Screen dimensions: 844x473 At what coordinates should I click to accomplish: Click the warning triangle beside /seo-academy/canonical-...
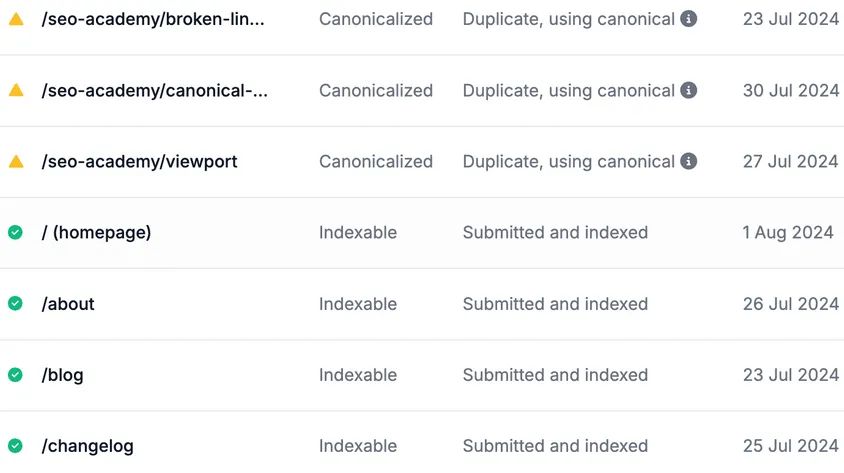coord(16,90)
